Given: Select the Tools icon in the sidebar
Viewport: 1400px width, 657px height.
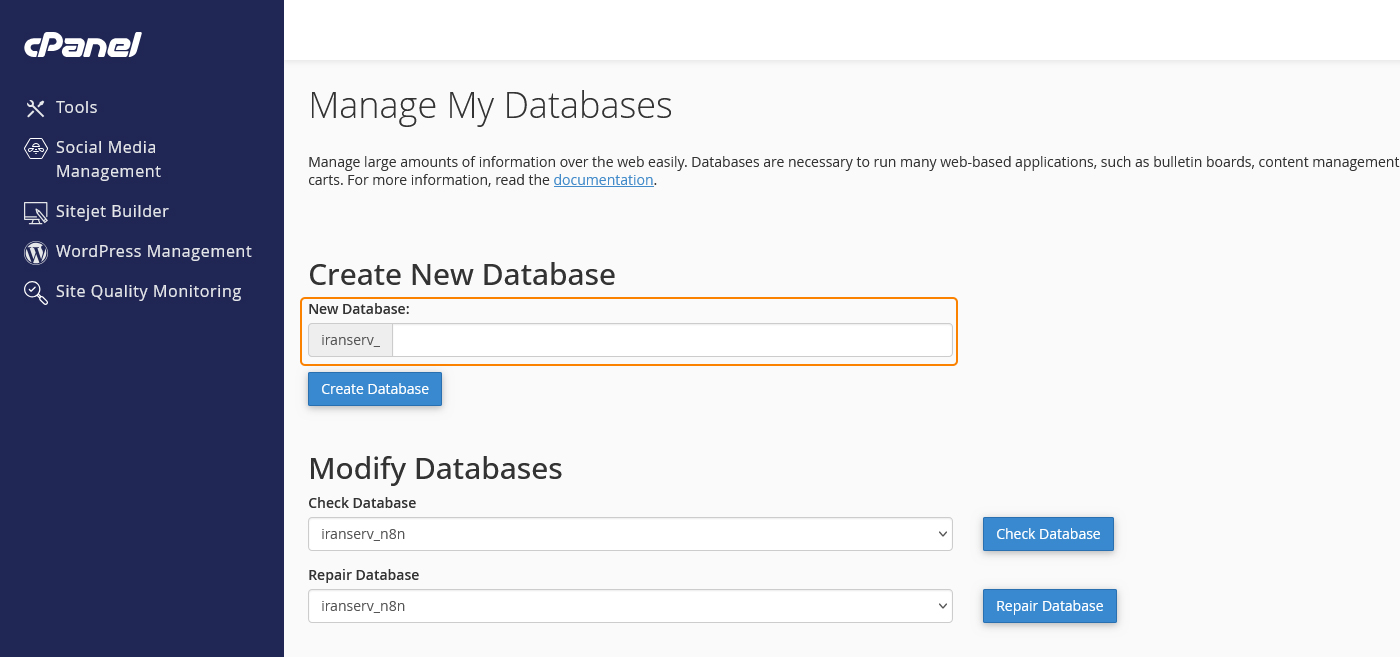Looking at the screenshot, I should click(34, 107).
